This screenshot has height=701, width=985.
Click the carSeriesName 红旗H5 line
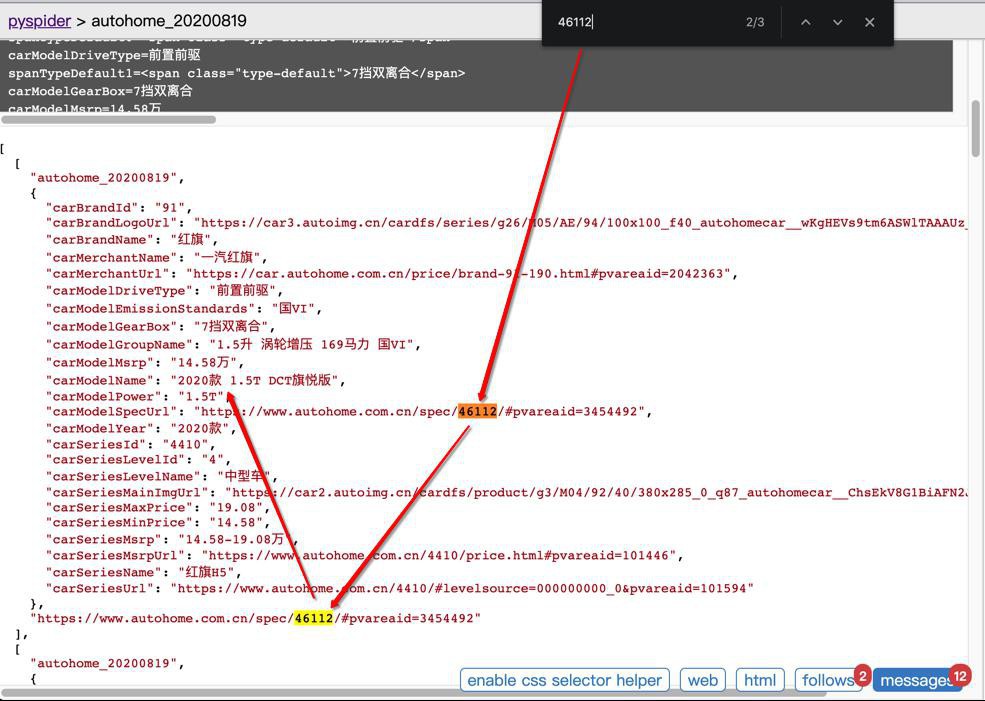click(143, 572)
